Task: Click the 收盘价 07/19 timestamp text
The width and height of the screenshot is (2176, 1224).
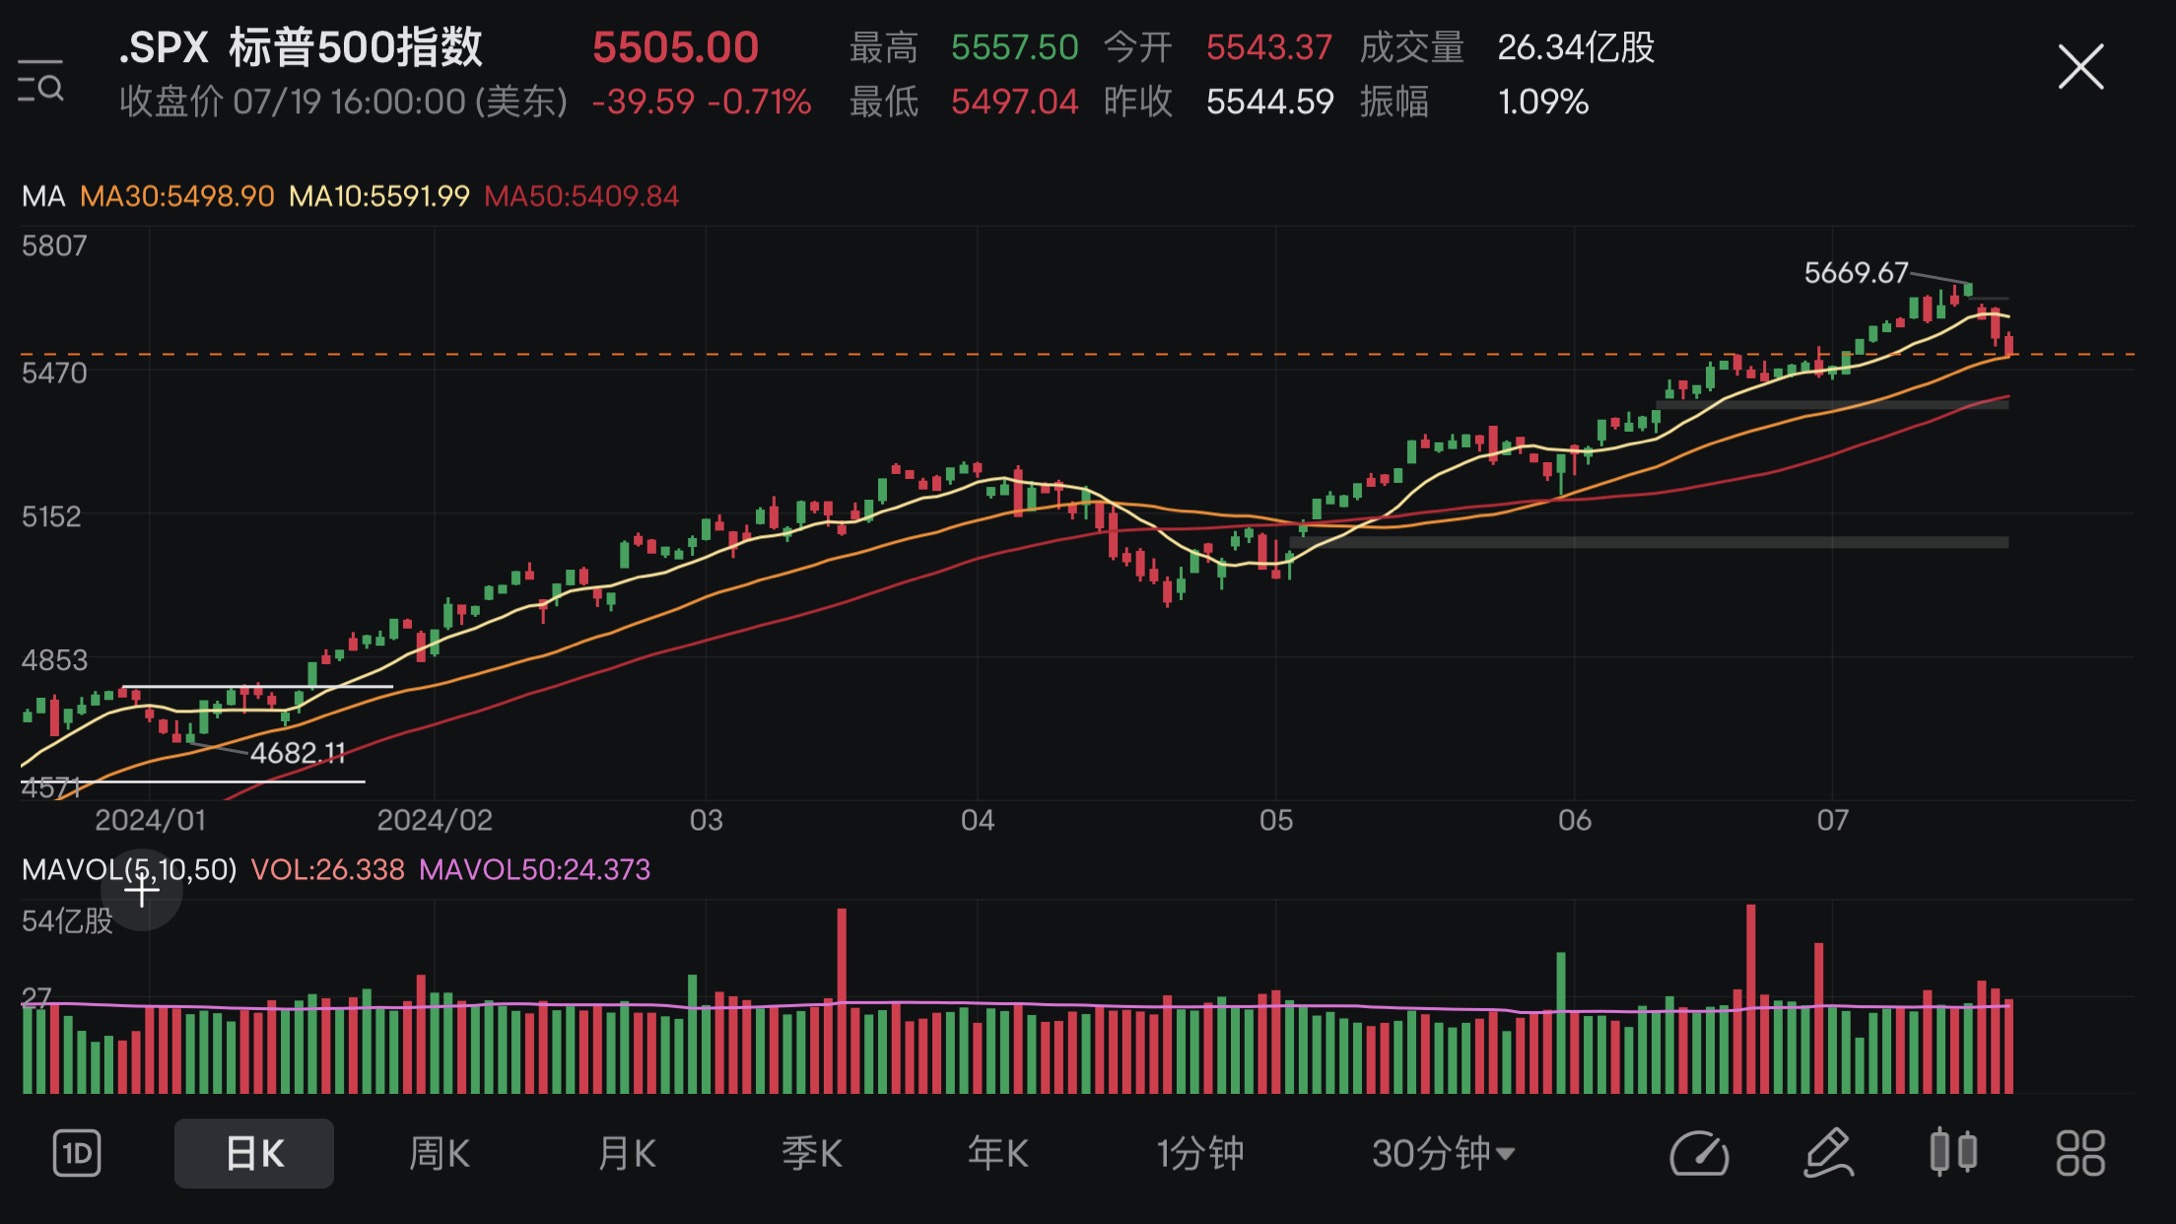Action: [x=344, y=102]
